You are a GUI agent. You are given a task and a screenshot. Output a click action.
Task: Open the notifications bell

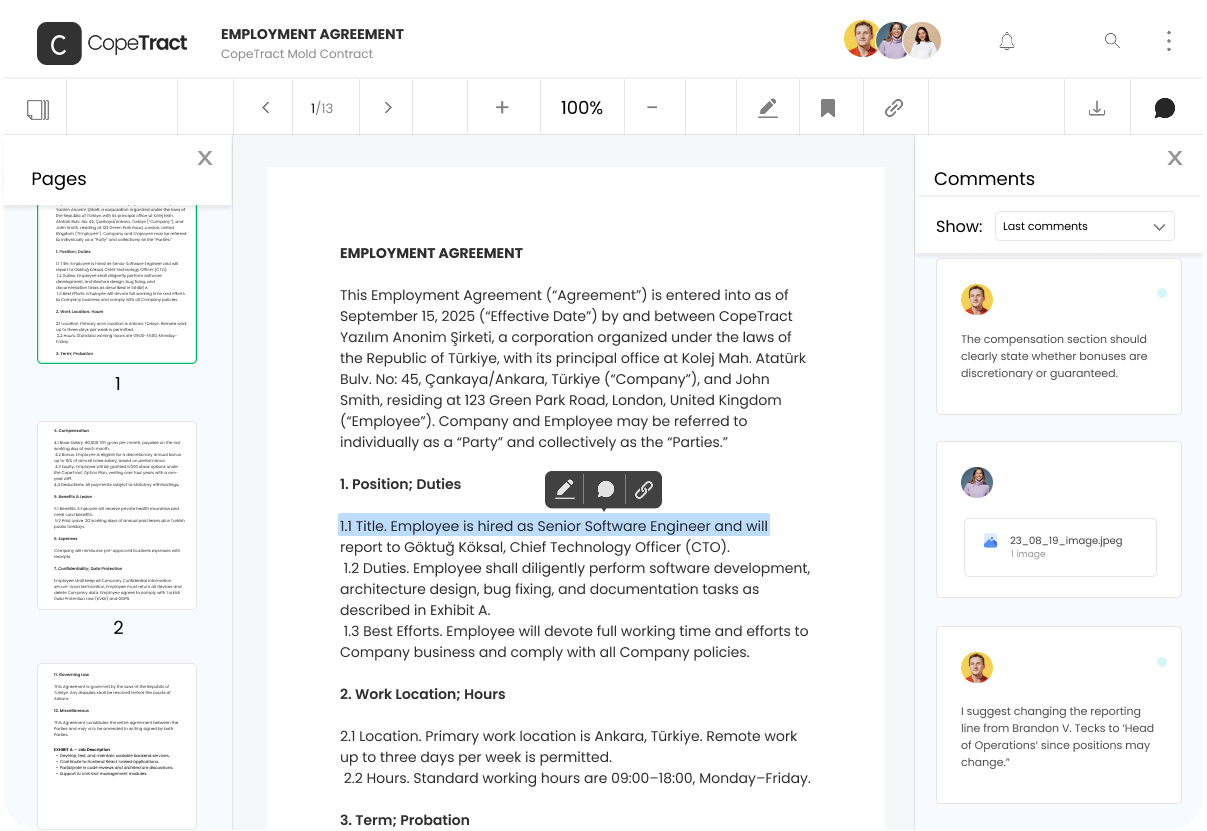pyautogui.click(x=1007, y=40)
